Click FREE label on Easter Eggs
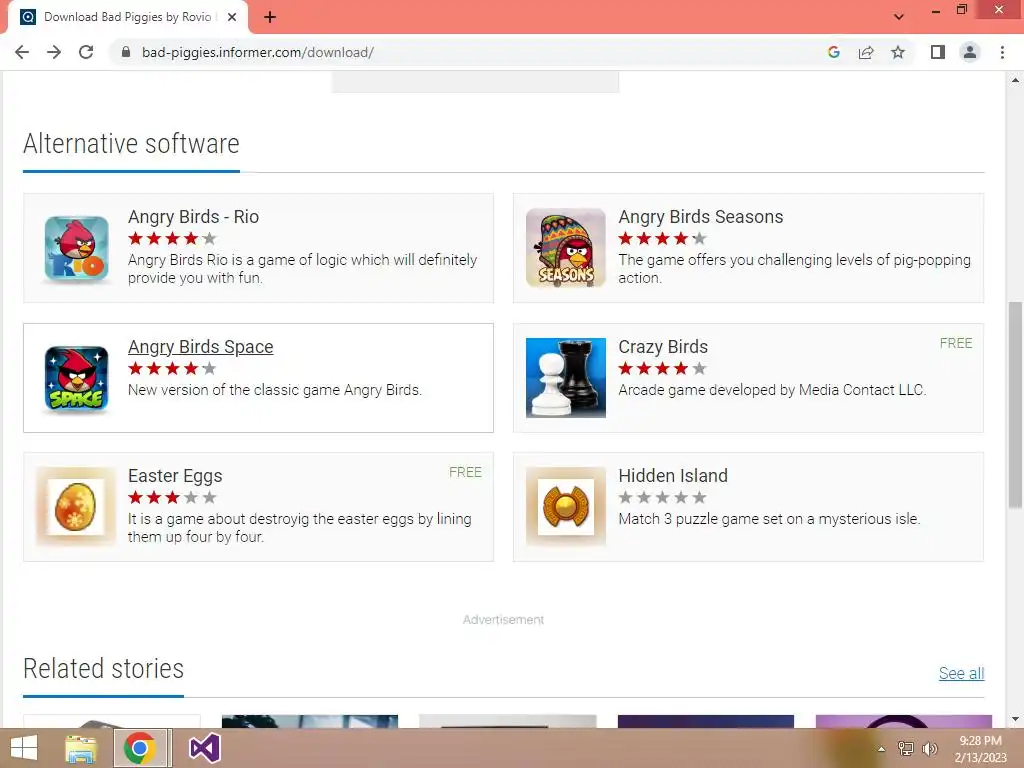Image resolution: width=1024 pixels, height=768 pixels. [465, 473]
